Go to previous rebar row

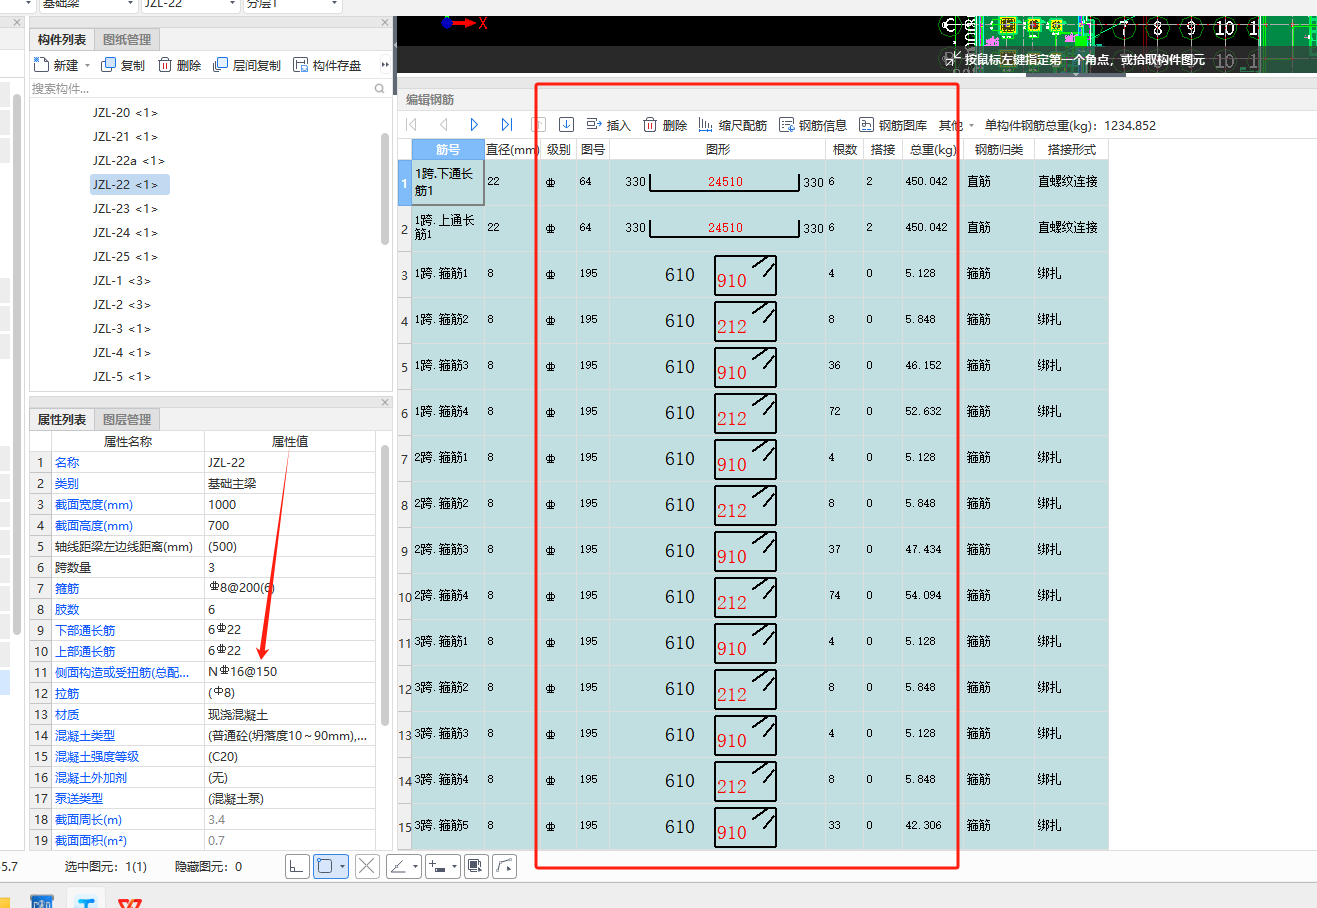tap(443, 125)
